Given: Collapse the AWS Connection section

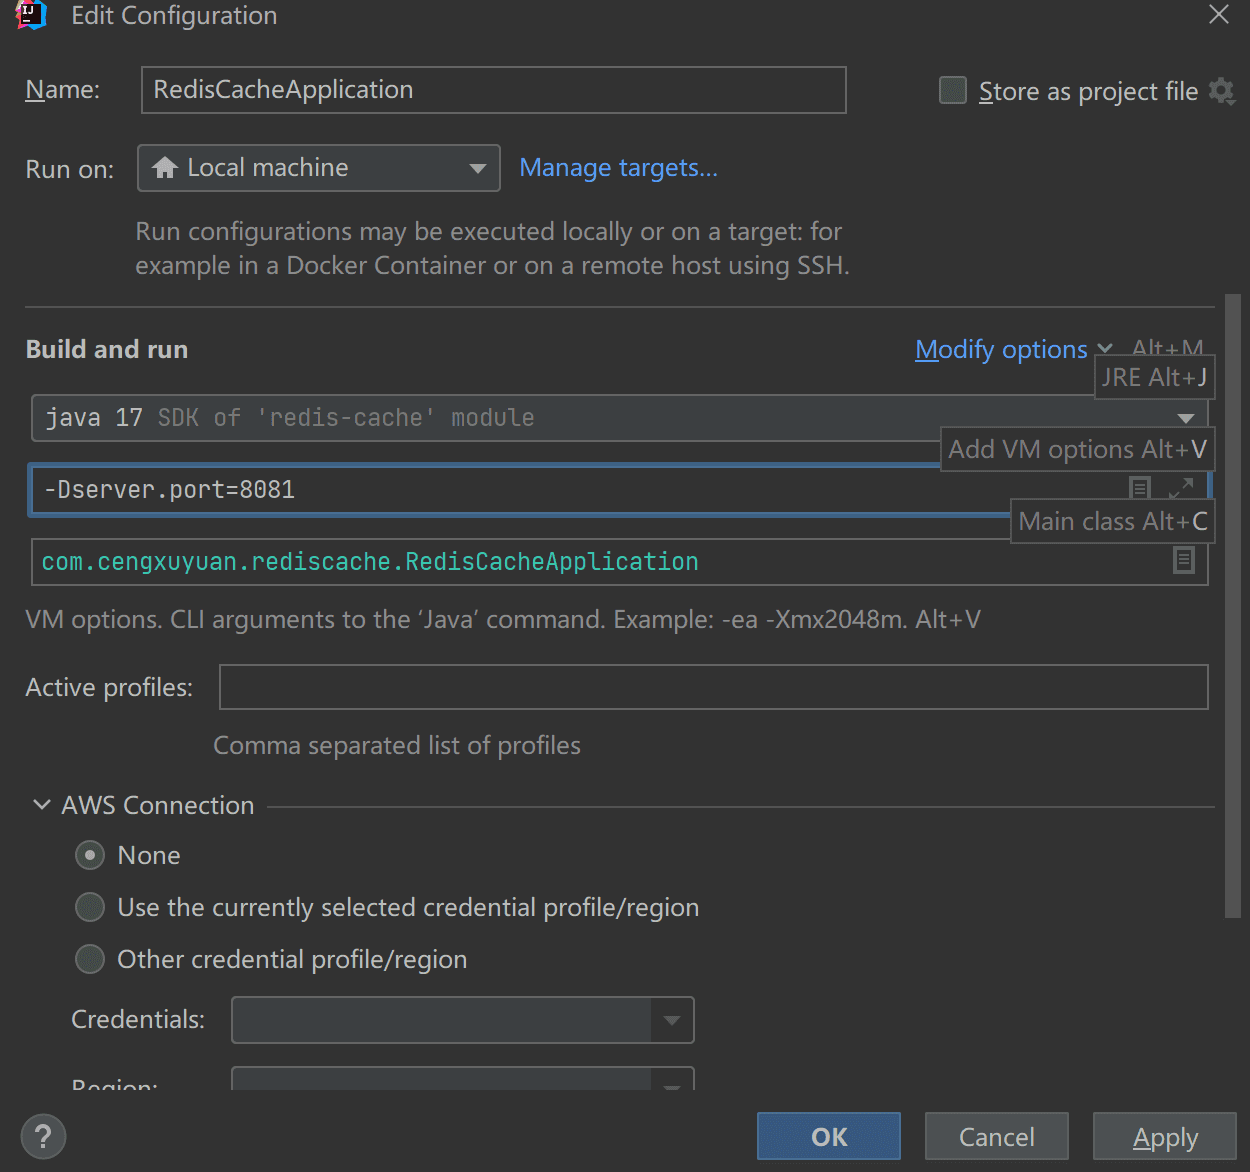Looking at the screenshot, I should [42, 805].
